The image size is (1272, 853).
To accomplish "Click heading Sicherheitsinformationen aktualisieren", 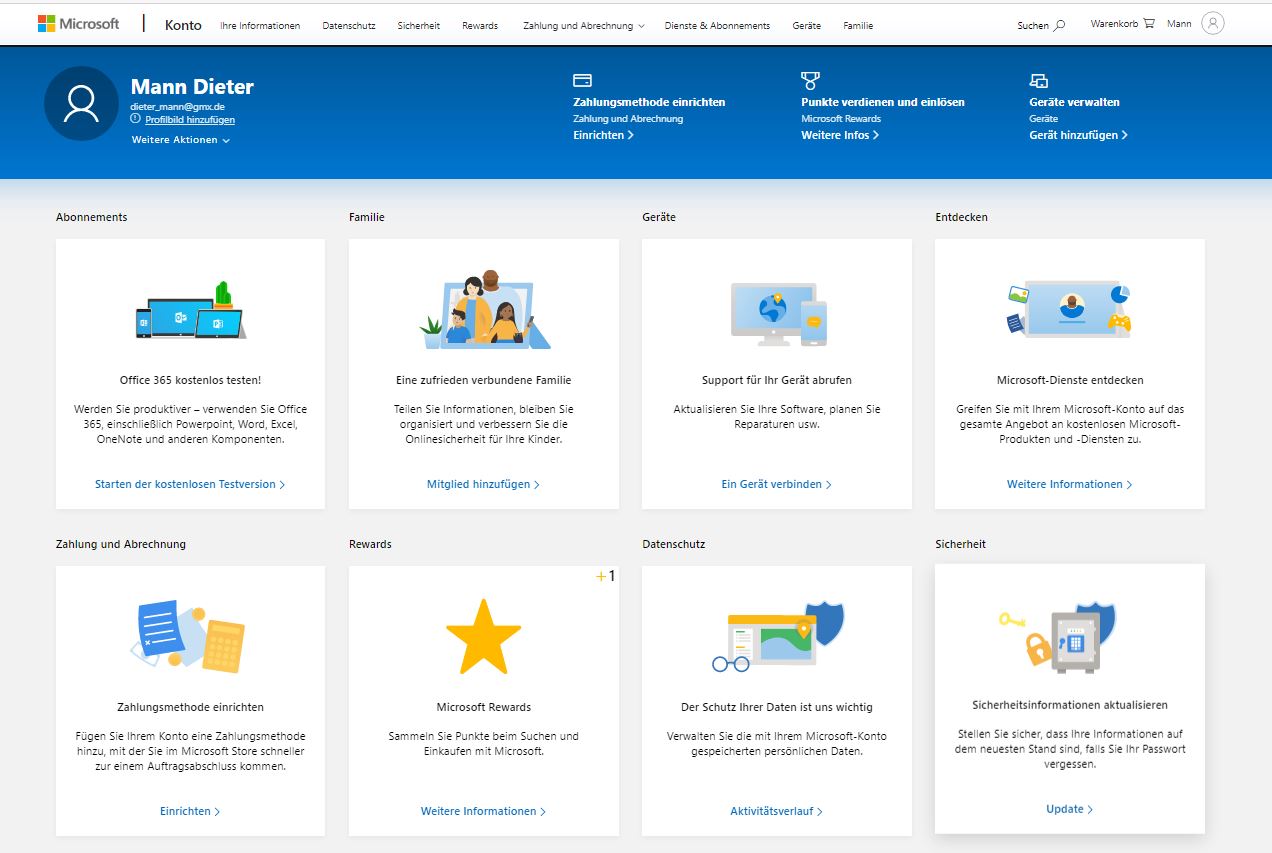I will click(1070, 705).
